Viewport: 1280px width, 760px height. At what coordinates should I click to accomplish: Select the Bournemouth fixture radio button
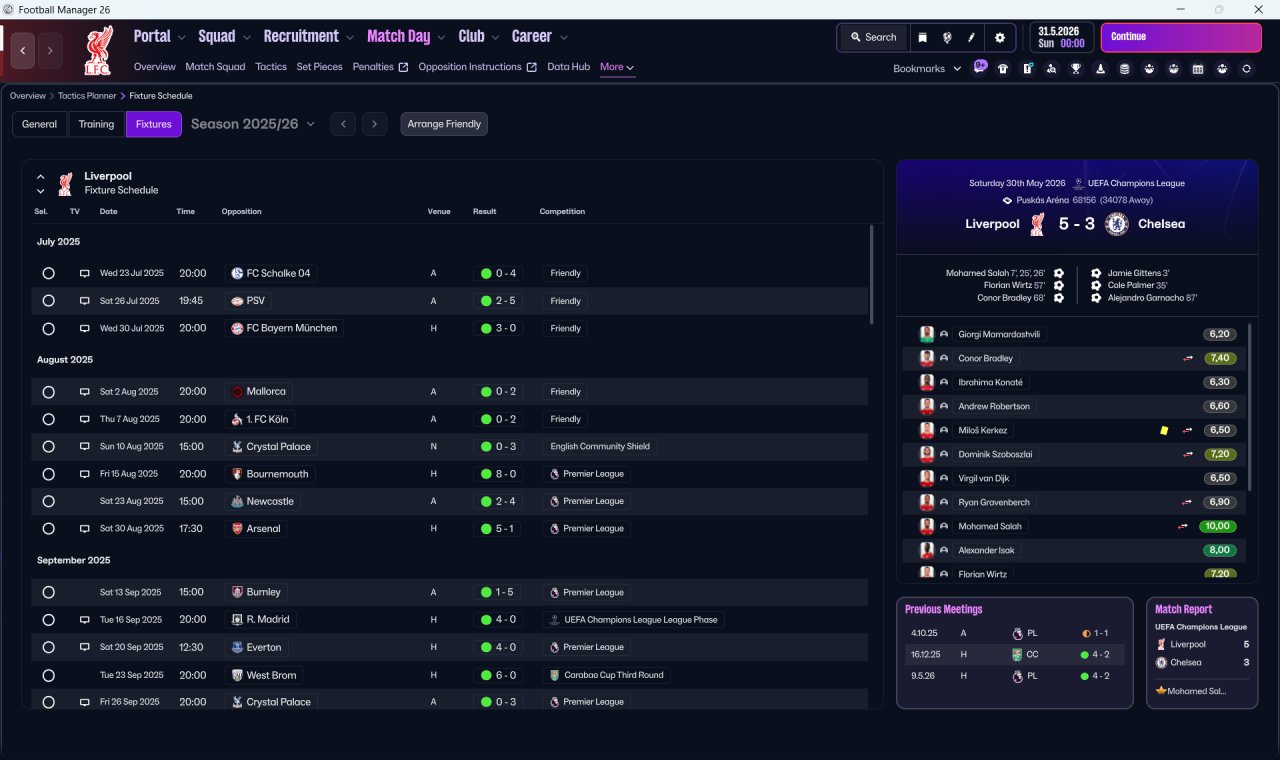48,474
